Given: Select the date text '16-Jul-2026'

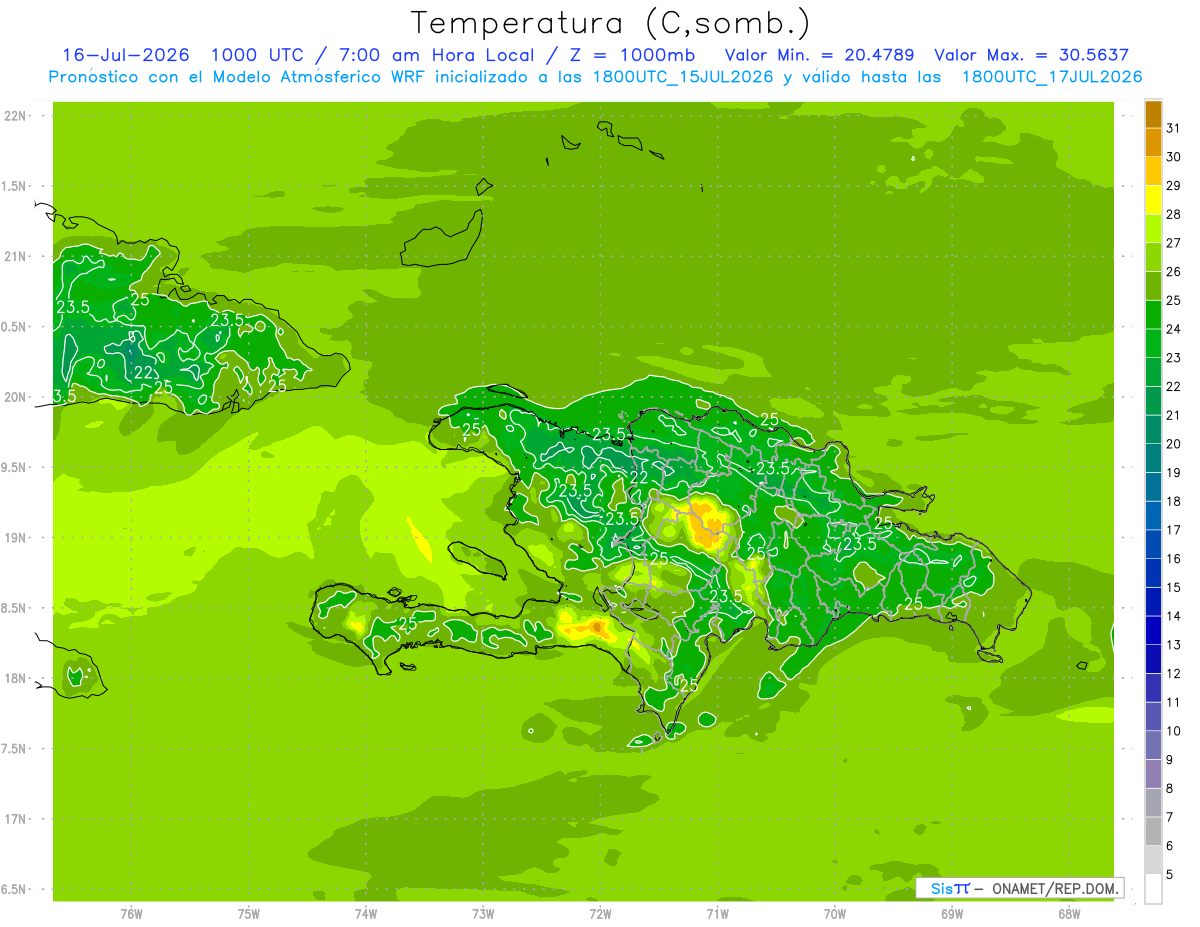Looking at the screenshot, I should pos(126,55).
